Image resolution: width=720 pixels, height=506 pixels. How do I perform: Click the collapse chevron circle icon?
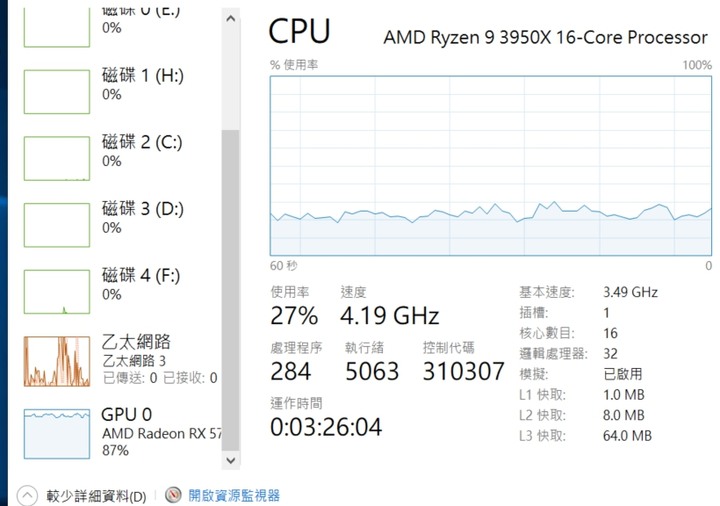click(x=27, y=496)
